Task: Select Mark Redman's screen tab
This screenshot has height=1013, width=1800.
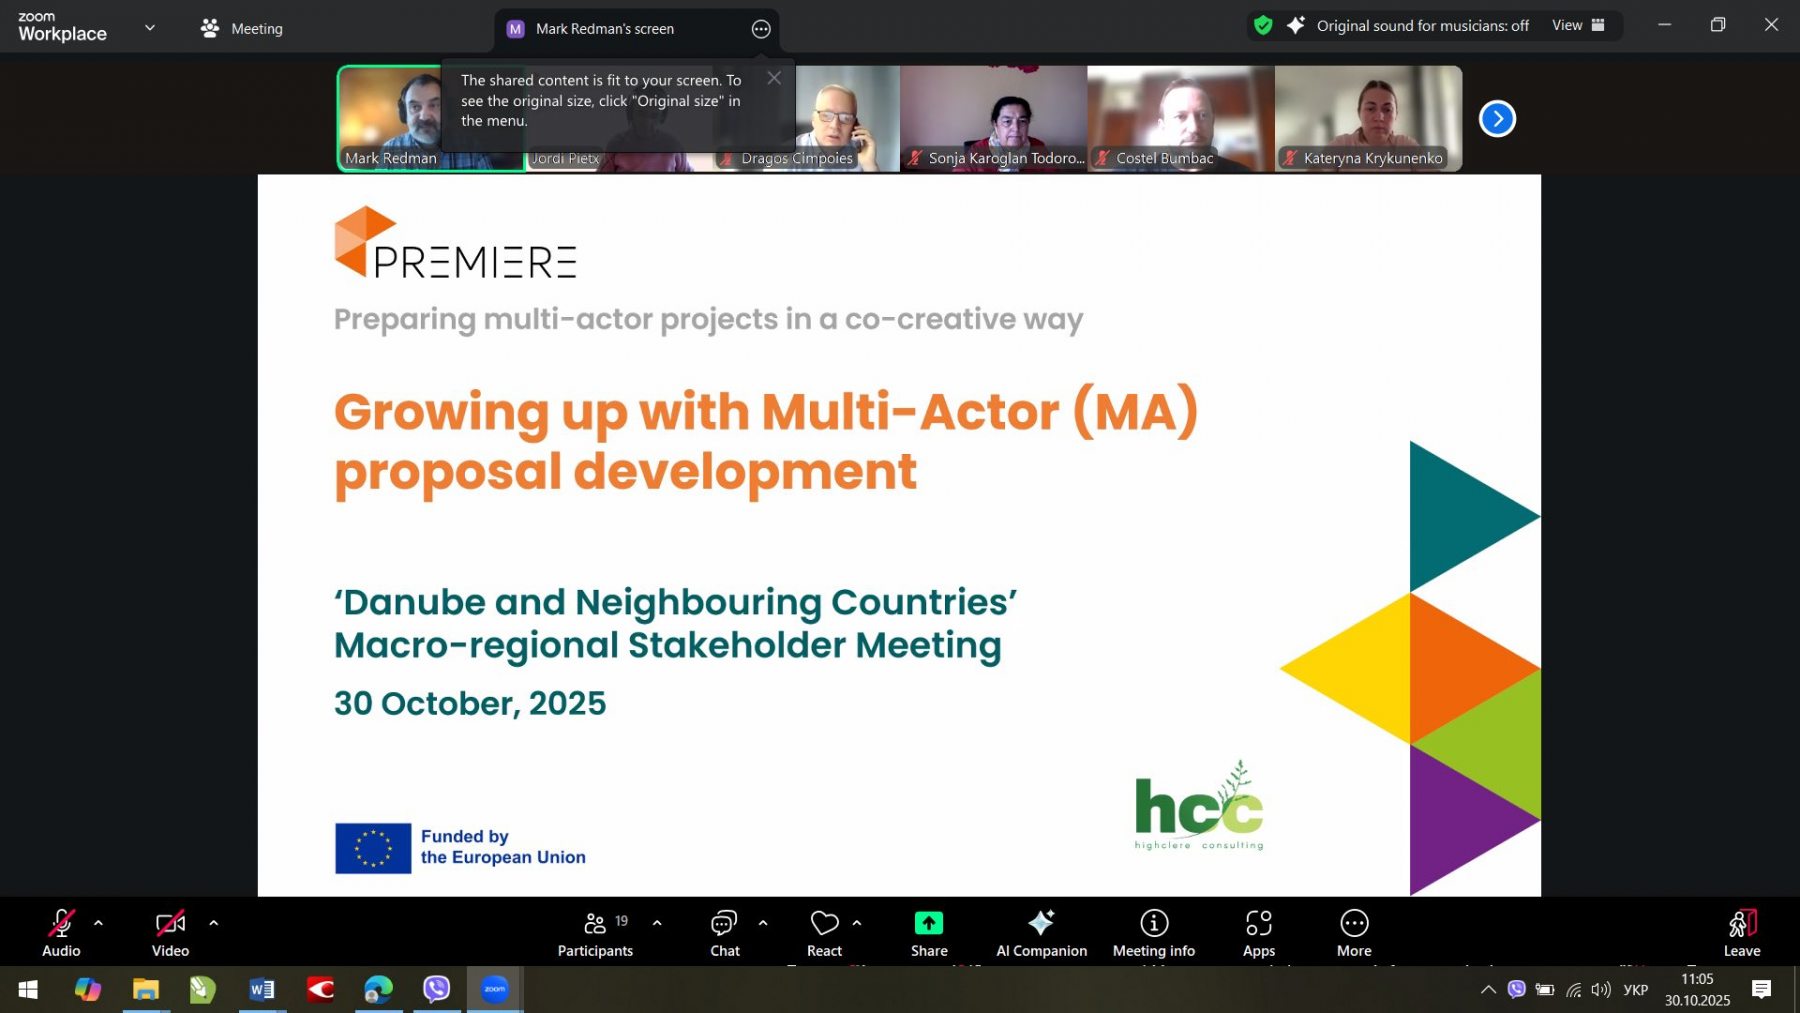Action: click(x=604, y=29)
